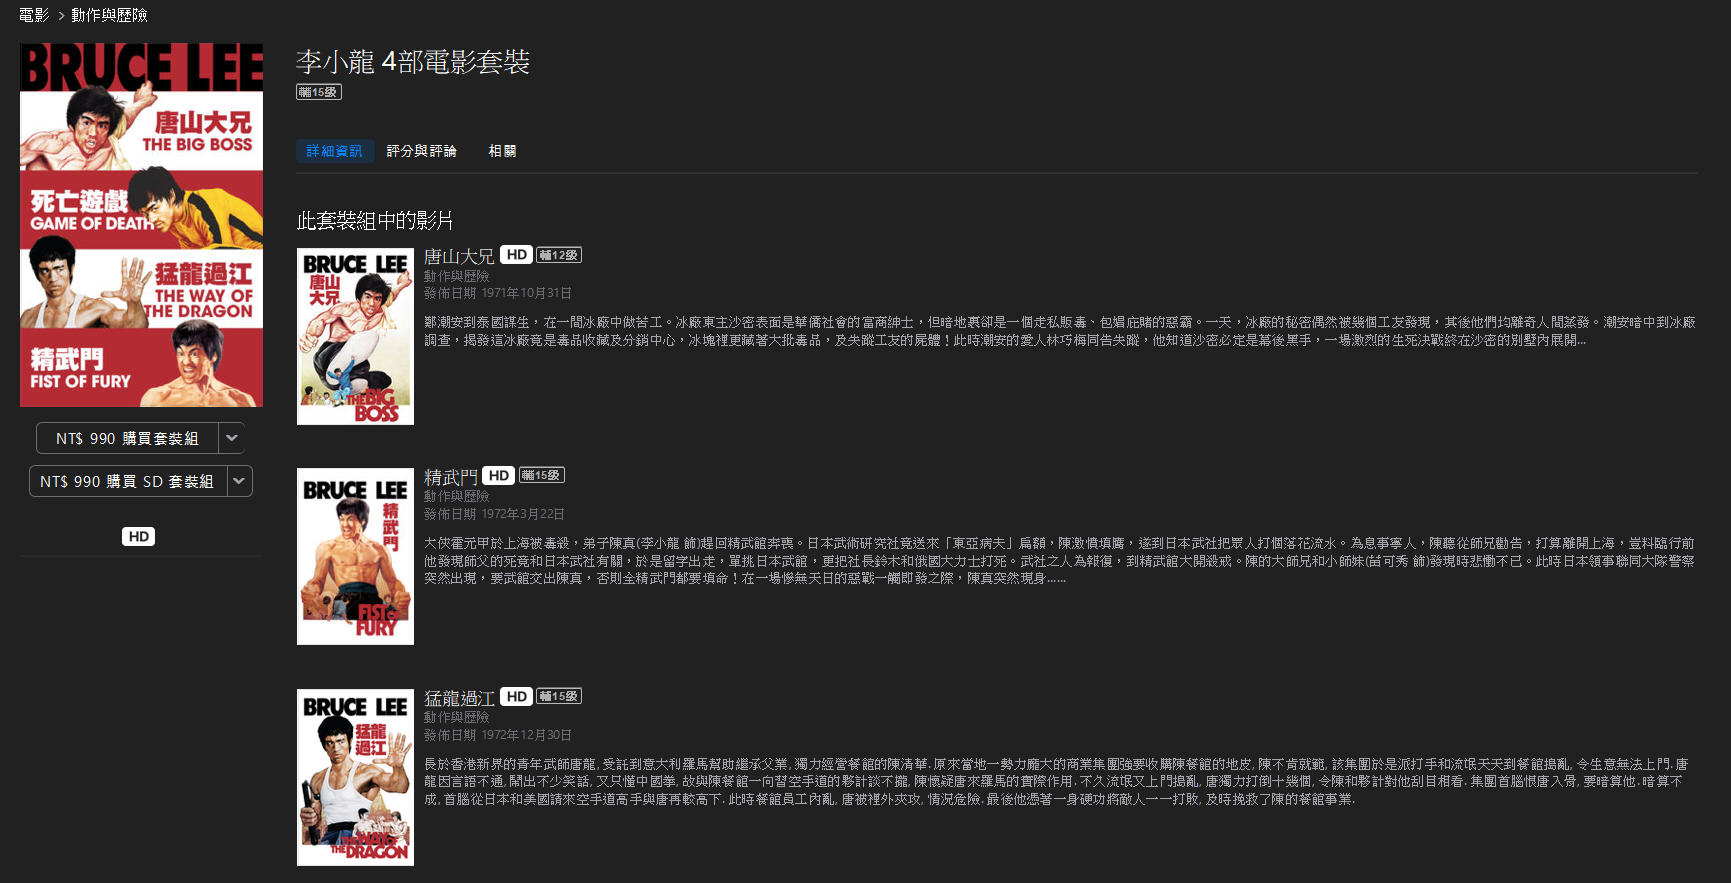Open the 猛龍過江 movie title link
The height and width of the screenshot is (883, 1731).
(x=459, y=698)
